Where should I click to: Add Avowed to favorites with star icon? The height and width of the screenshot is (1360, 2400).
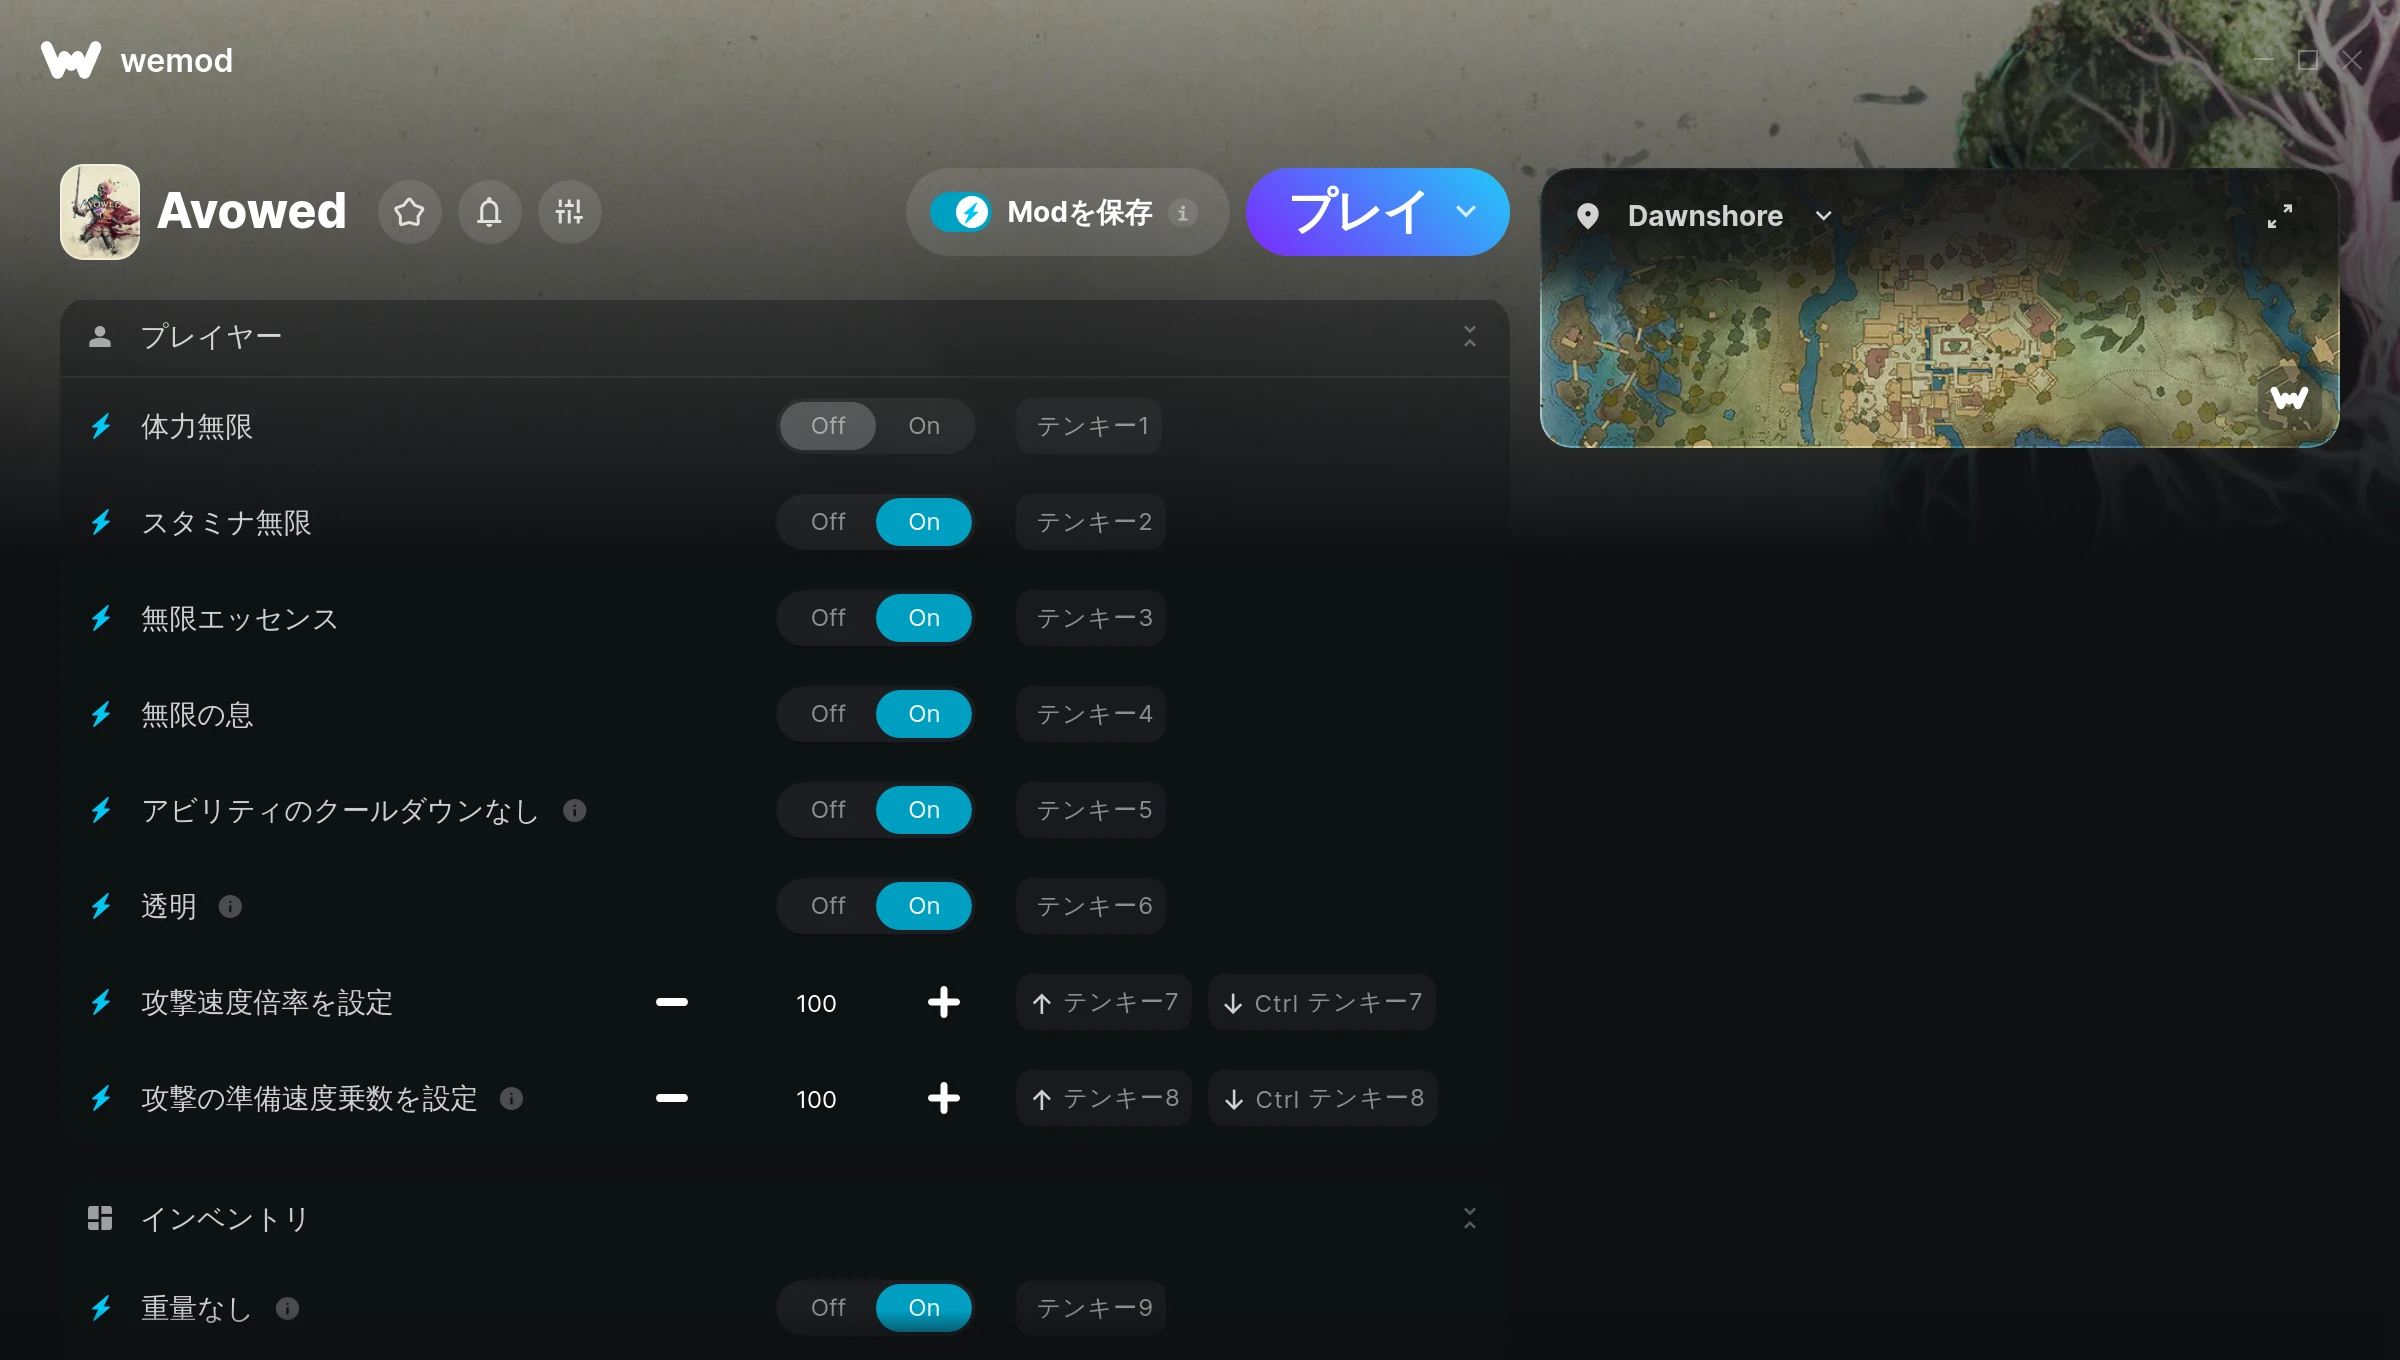point(409,212)
